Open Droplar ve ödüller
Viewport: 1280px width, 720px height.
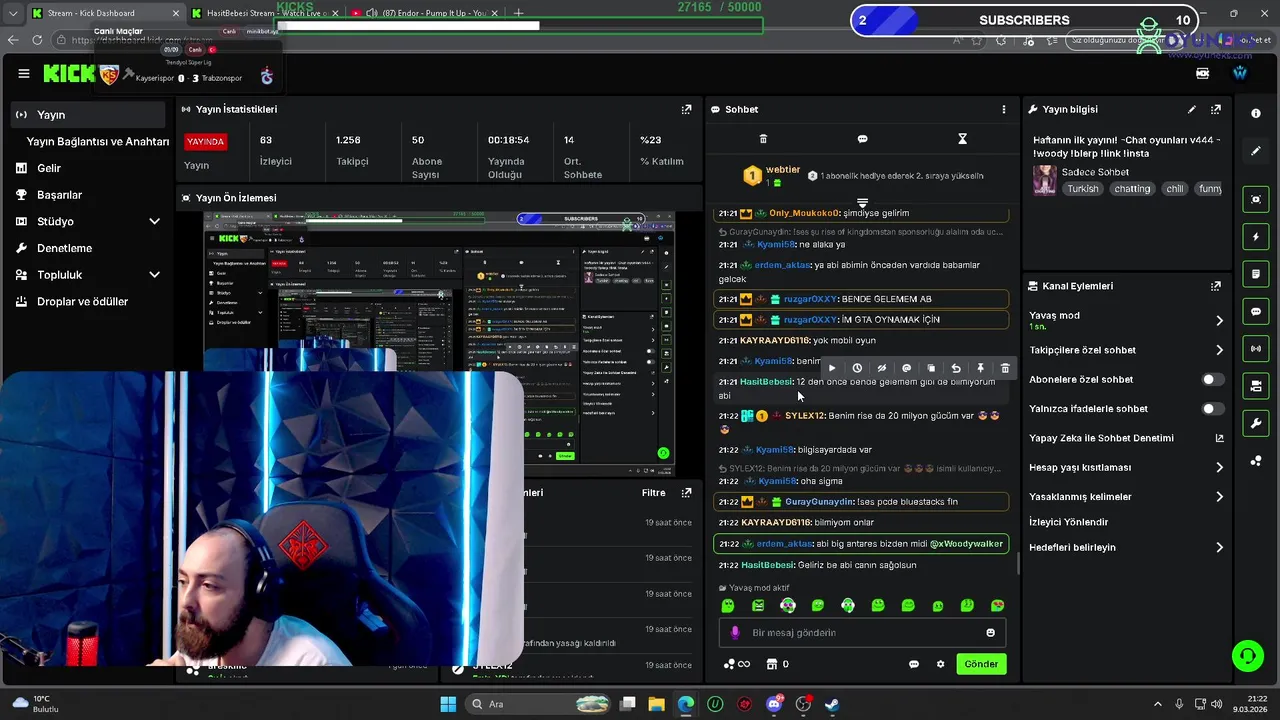[x=82, y=302]
